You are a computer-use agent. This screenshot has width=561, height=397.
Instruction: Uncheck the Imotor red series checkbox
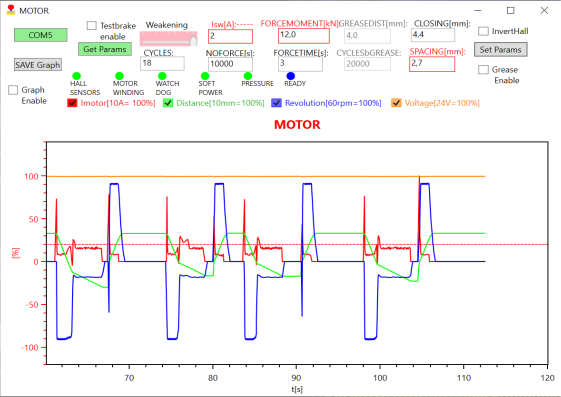72,103
